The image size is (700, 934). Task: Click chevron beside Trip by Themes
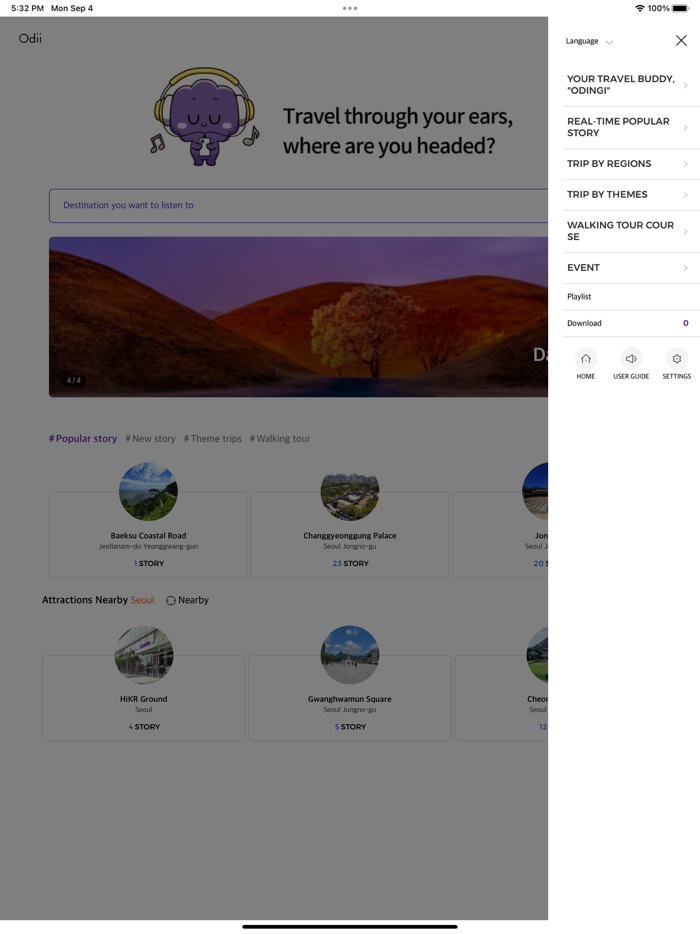tap(686, 195)
